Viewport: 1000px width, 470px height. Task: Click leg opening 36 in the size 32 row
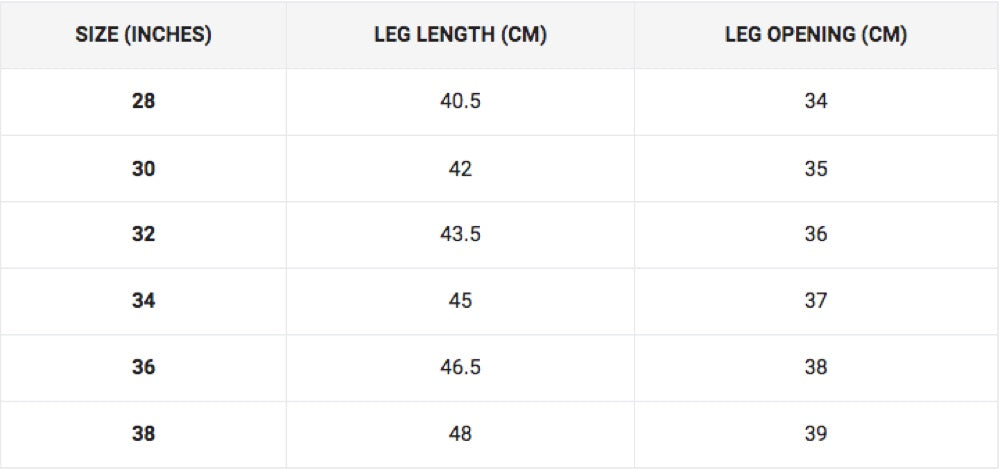click(816, 235)
